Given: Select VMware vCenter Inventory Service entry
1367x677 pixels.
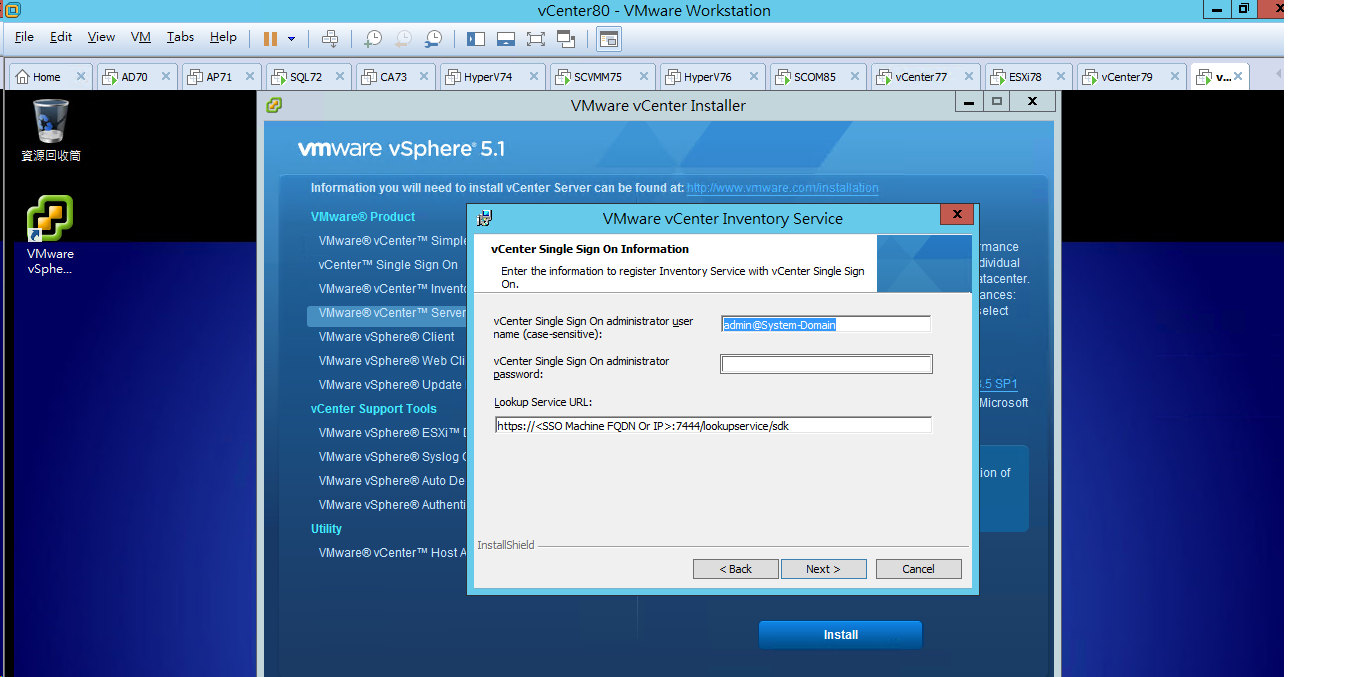Looking at the screenshot, I should pyautogui.click(x=392, y=289).
